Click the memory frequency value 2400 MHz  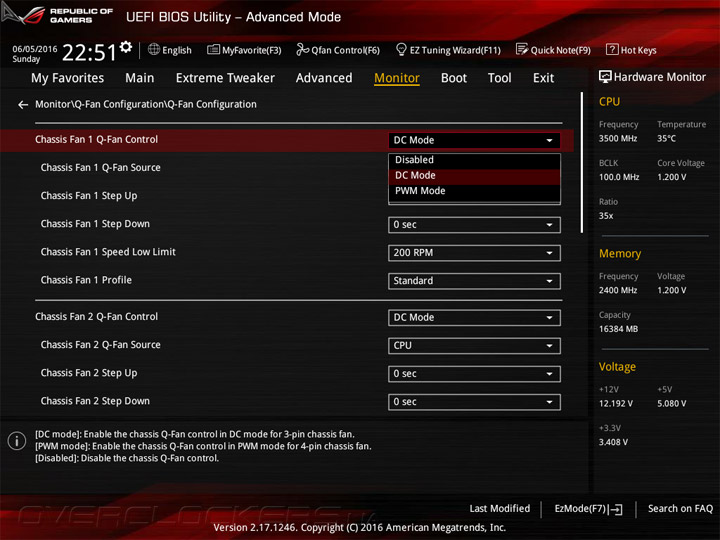tap(618, 290)
